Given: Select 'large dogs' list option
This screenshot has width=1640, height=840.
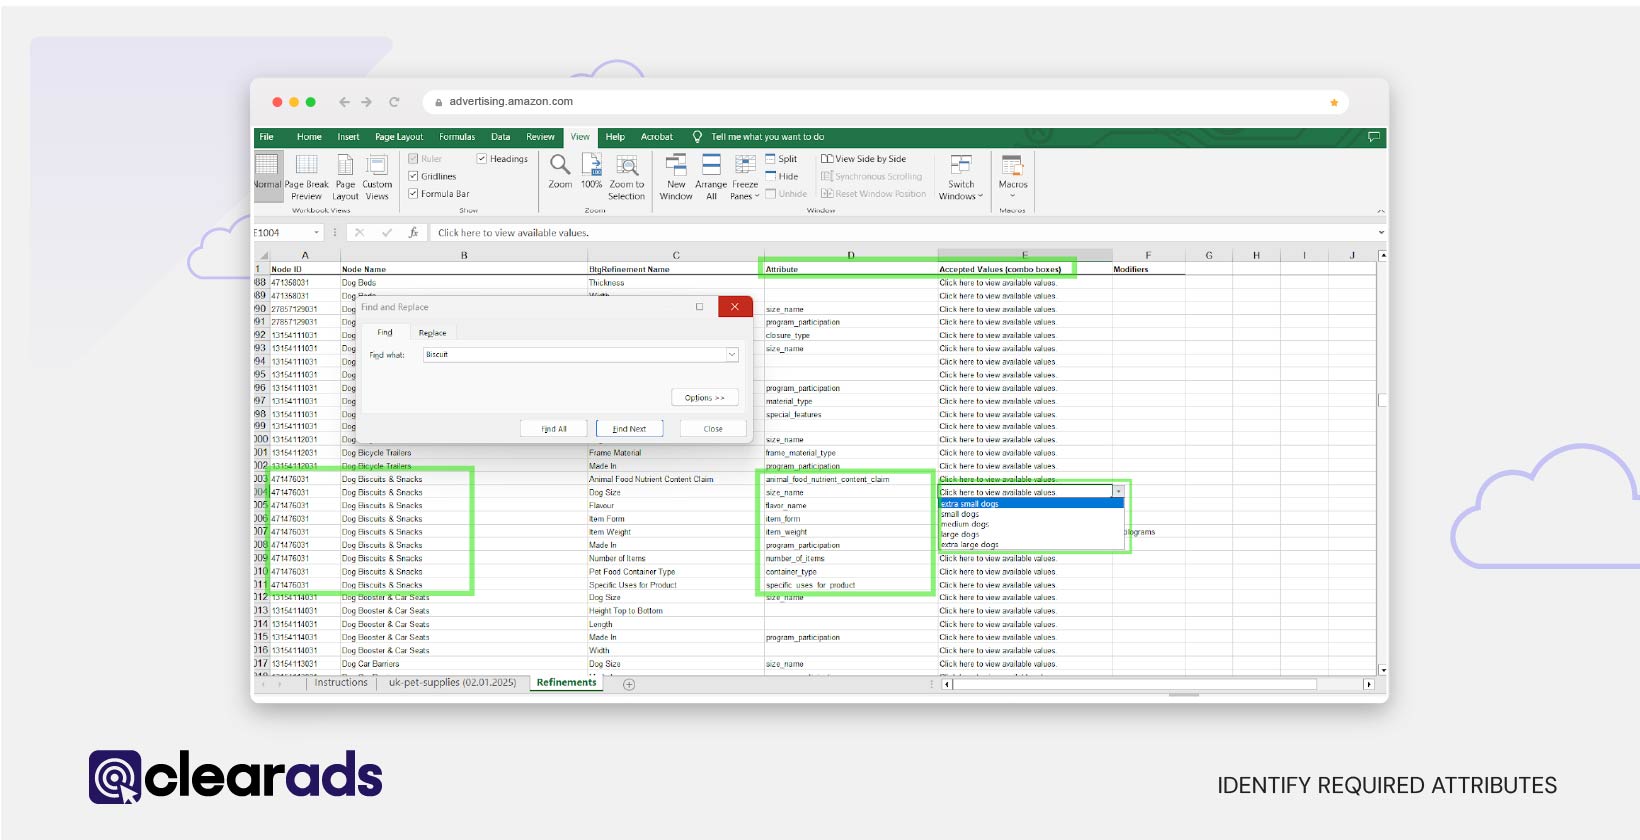Looking at the screenshot, I should [x=1031, y=534].
